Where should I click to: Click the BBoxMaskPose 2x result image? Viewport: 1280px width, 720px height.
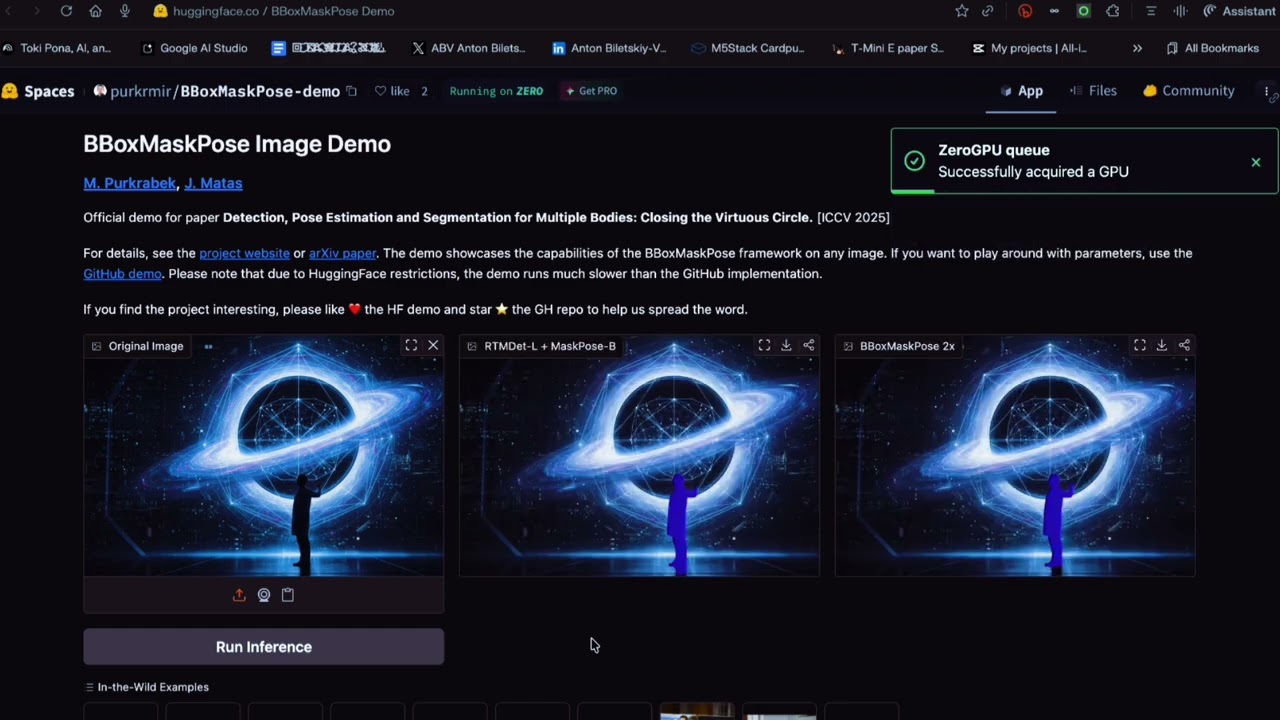tap(1015, 456)
